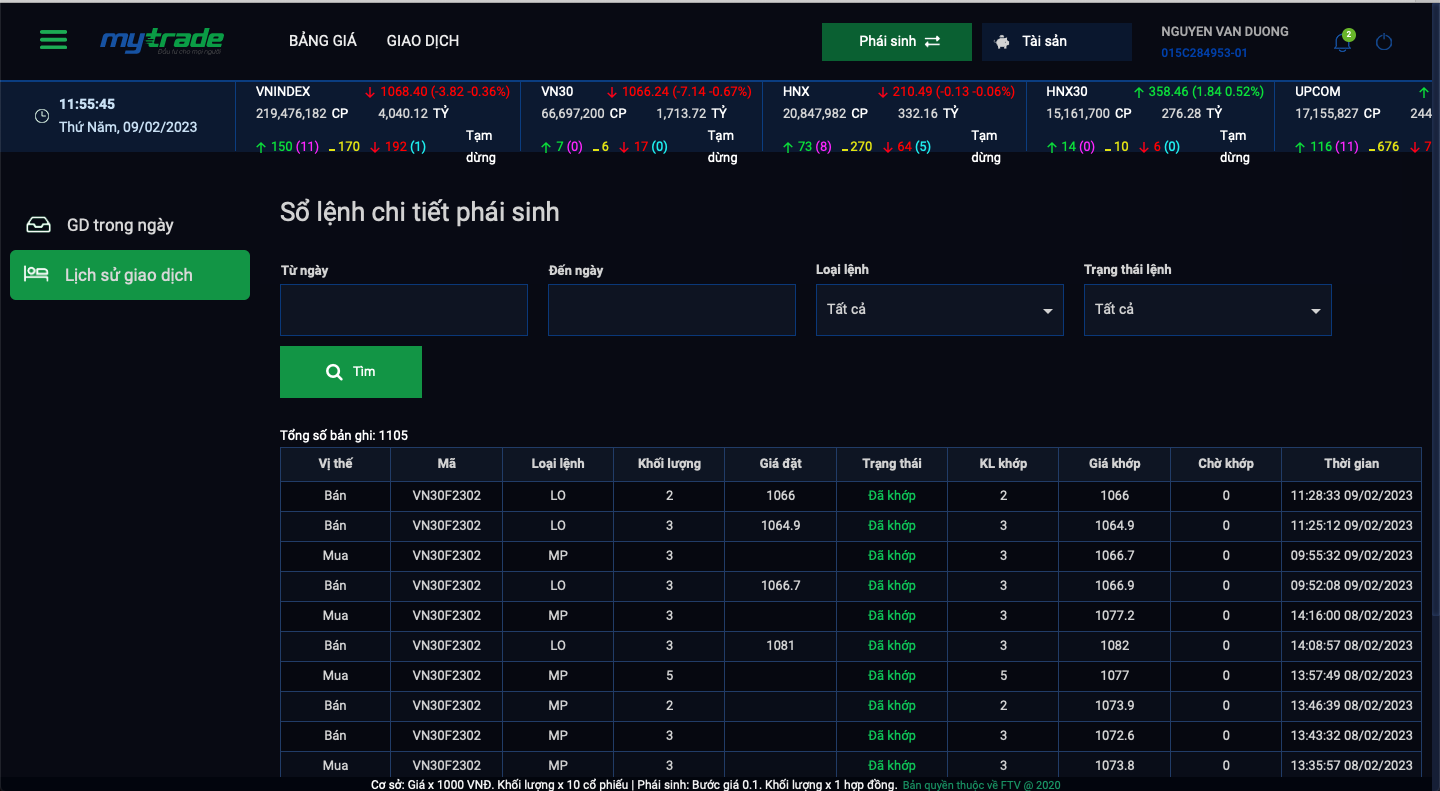Click the Trạng thái column header
The image size is (1440, 791).
pos(891,464)
